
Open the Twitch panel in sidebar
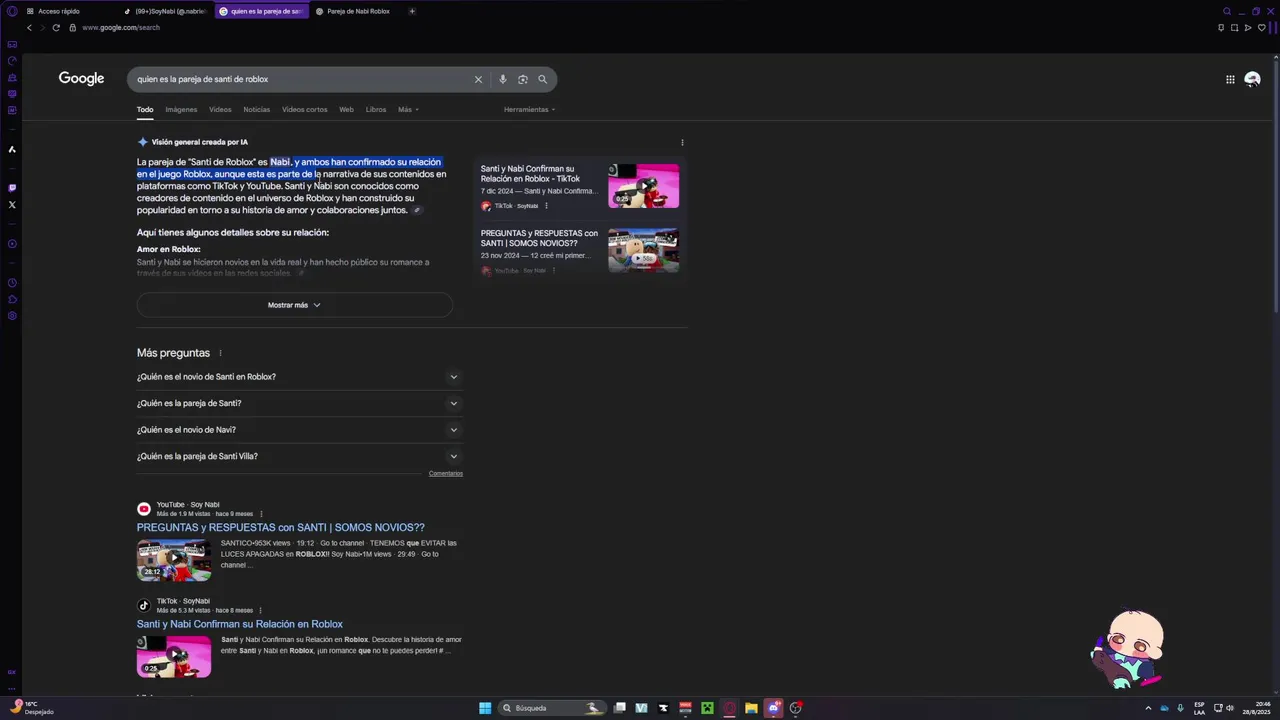[12, 187]
